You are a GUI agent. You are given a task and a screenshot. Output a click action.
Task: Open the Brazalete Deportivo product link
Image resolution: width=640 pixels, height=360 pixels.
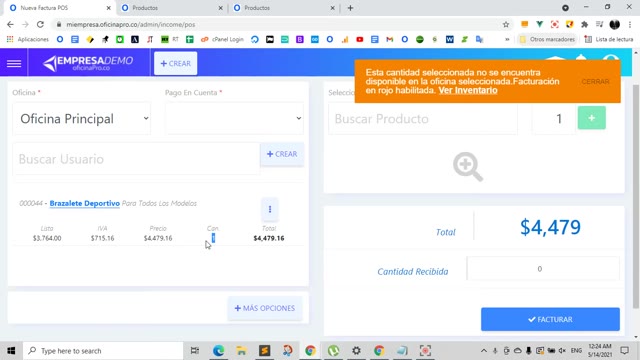click(x=84, y=203)
